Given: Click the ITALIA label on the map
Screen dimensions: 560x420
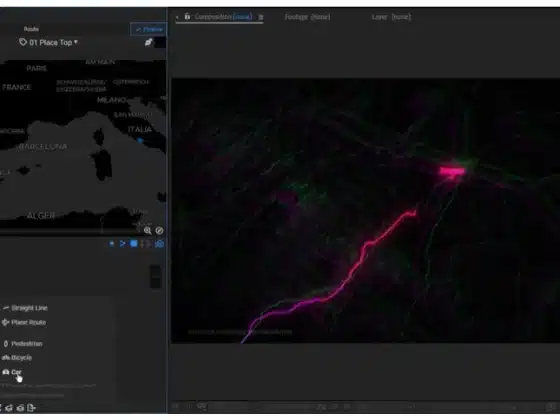Looking at the screenshot, I should (x=140, y=129).
